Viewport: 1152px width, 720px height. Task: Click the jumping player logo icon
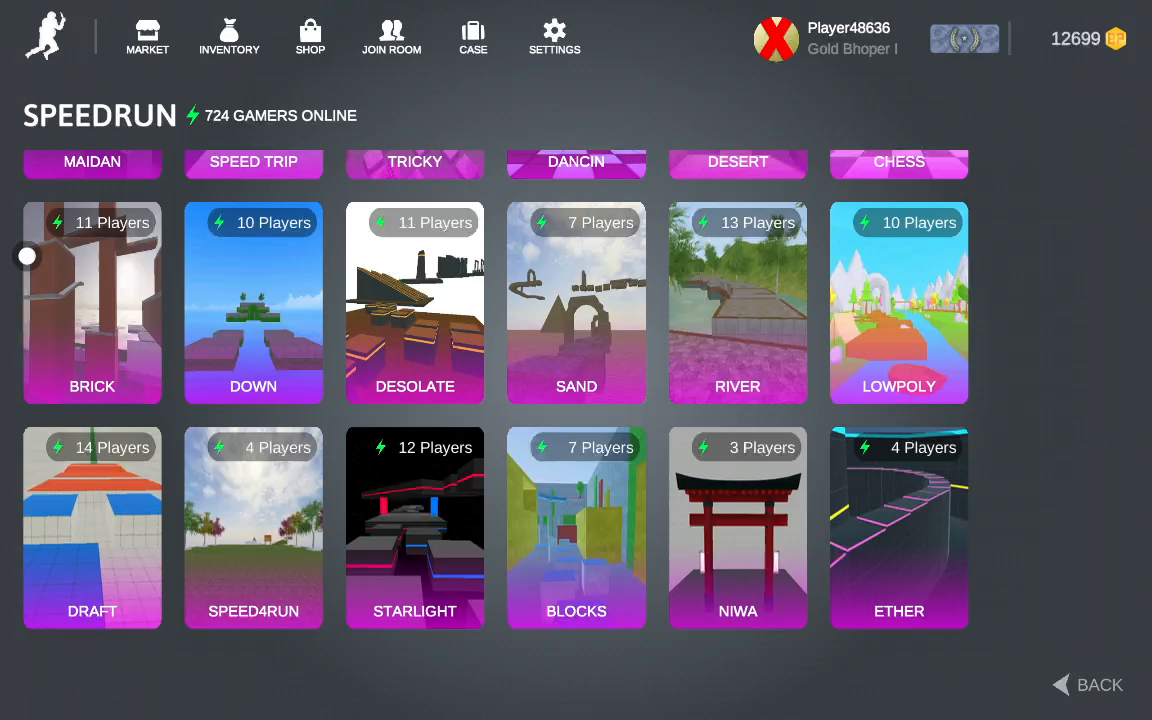point(45,37)
